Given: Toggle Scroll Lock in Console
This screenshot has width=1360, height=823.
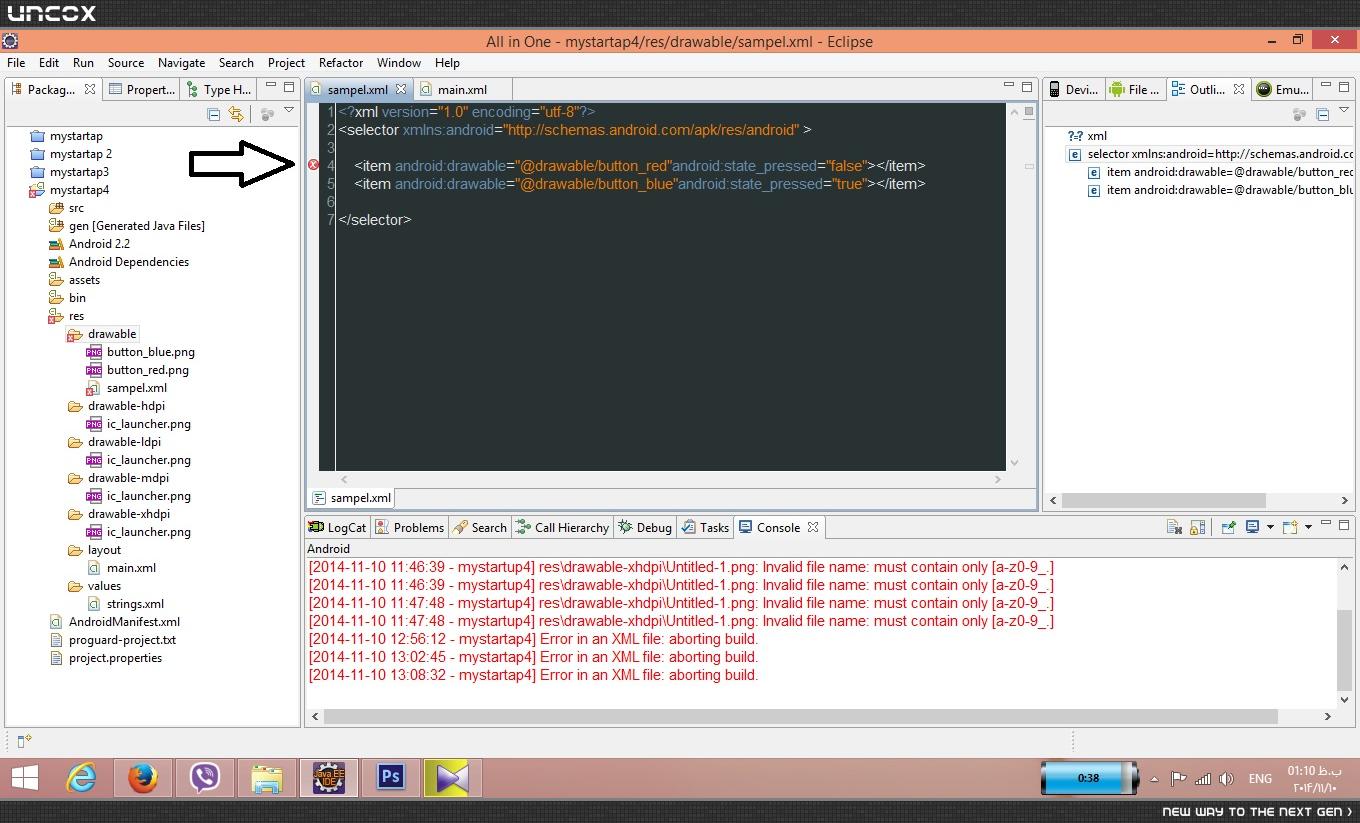Looking at the screenshot, I should (x=1198, y=527).
